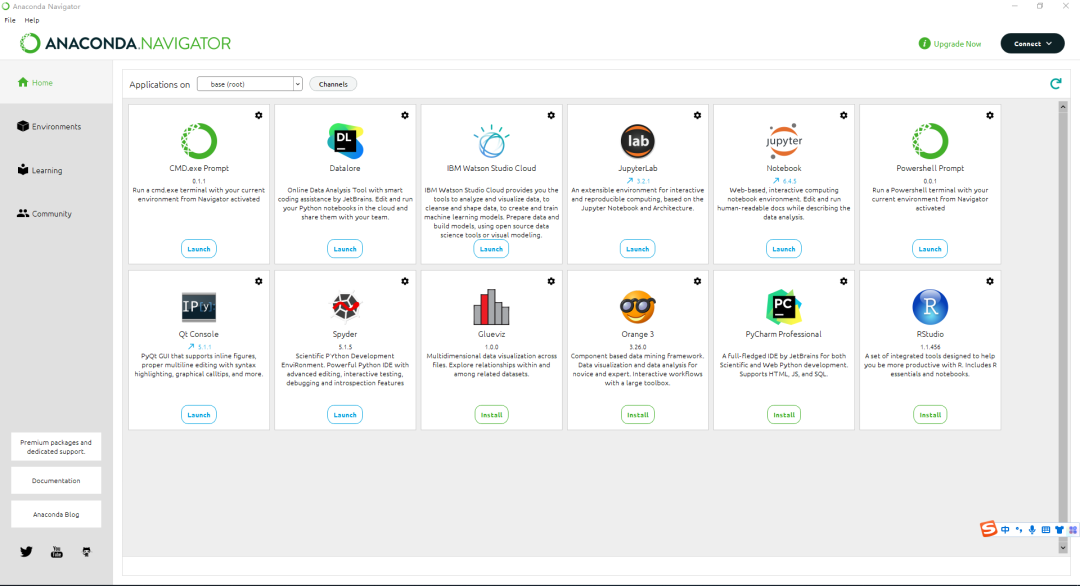Open settings gear on Notebook card
Image resolution: width=1080 pixels, height=586 pixels.
coord(844,116)
